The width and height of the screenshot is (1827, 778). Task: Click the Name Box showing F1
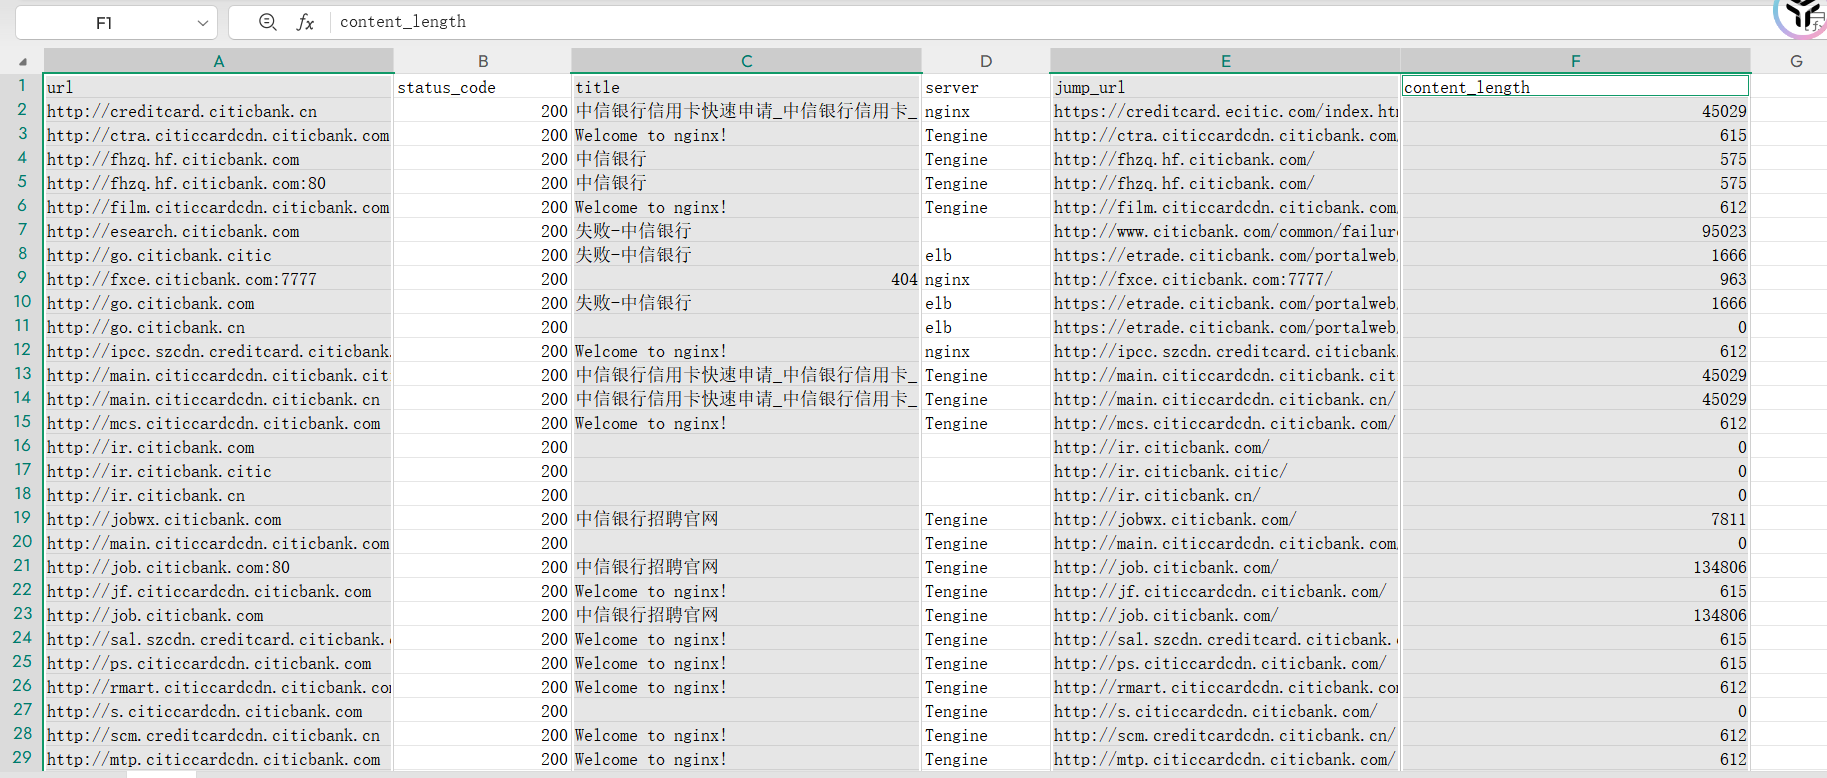(x=104, y=22)
